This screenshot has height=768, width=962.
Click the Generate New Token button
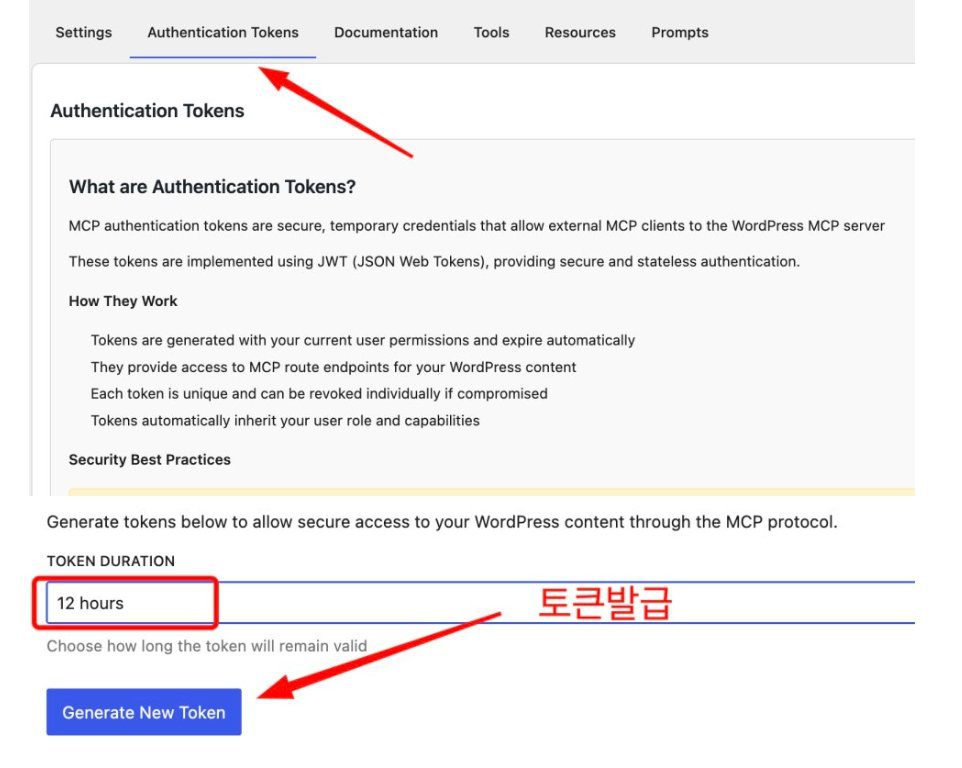click(144, 712)
